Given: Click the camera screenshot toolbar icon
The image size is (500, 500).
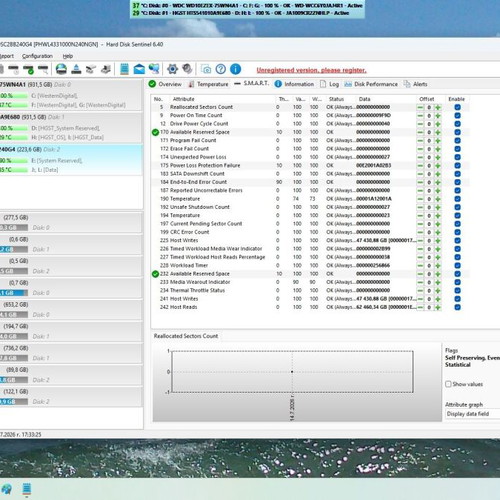Looking at the screenshot, I should 206,69.
